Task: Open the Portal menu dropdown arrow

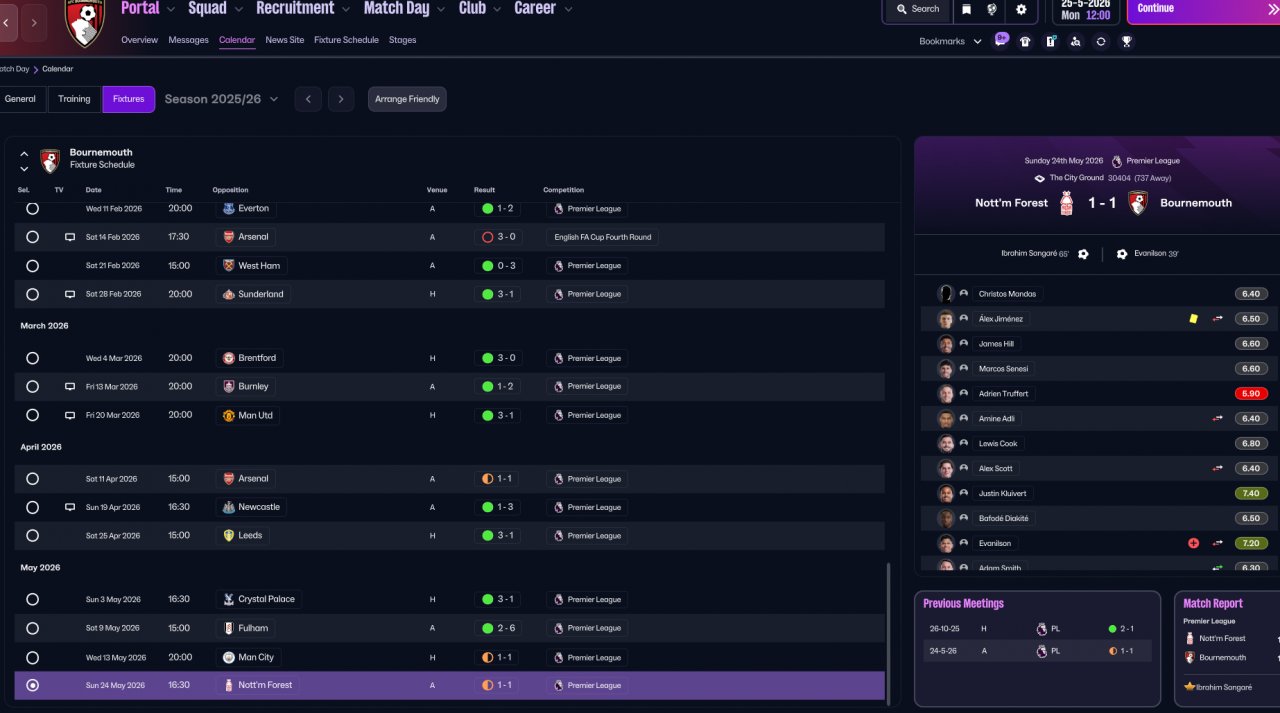Action: tap(170, 9)
